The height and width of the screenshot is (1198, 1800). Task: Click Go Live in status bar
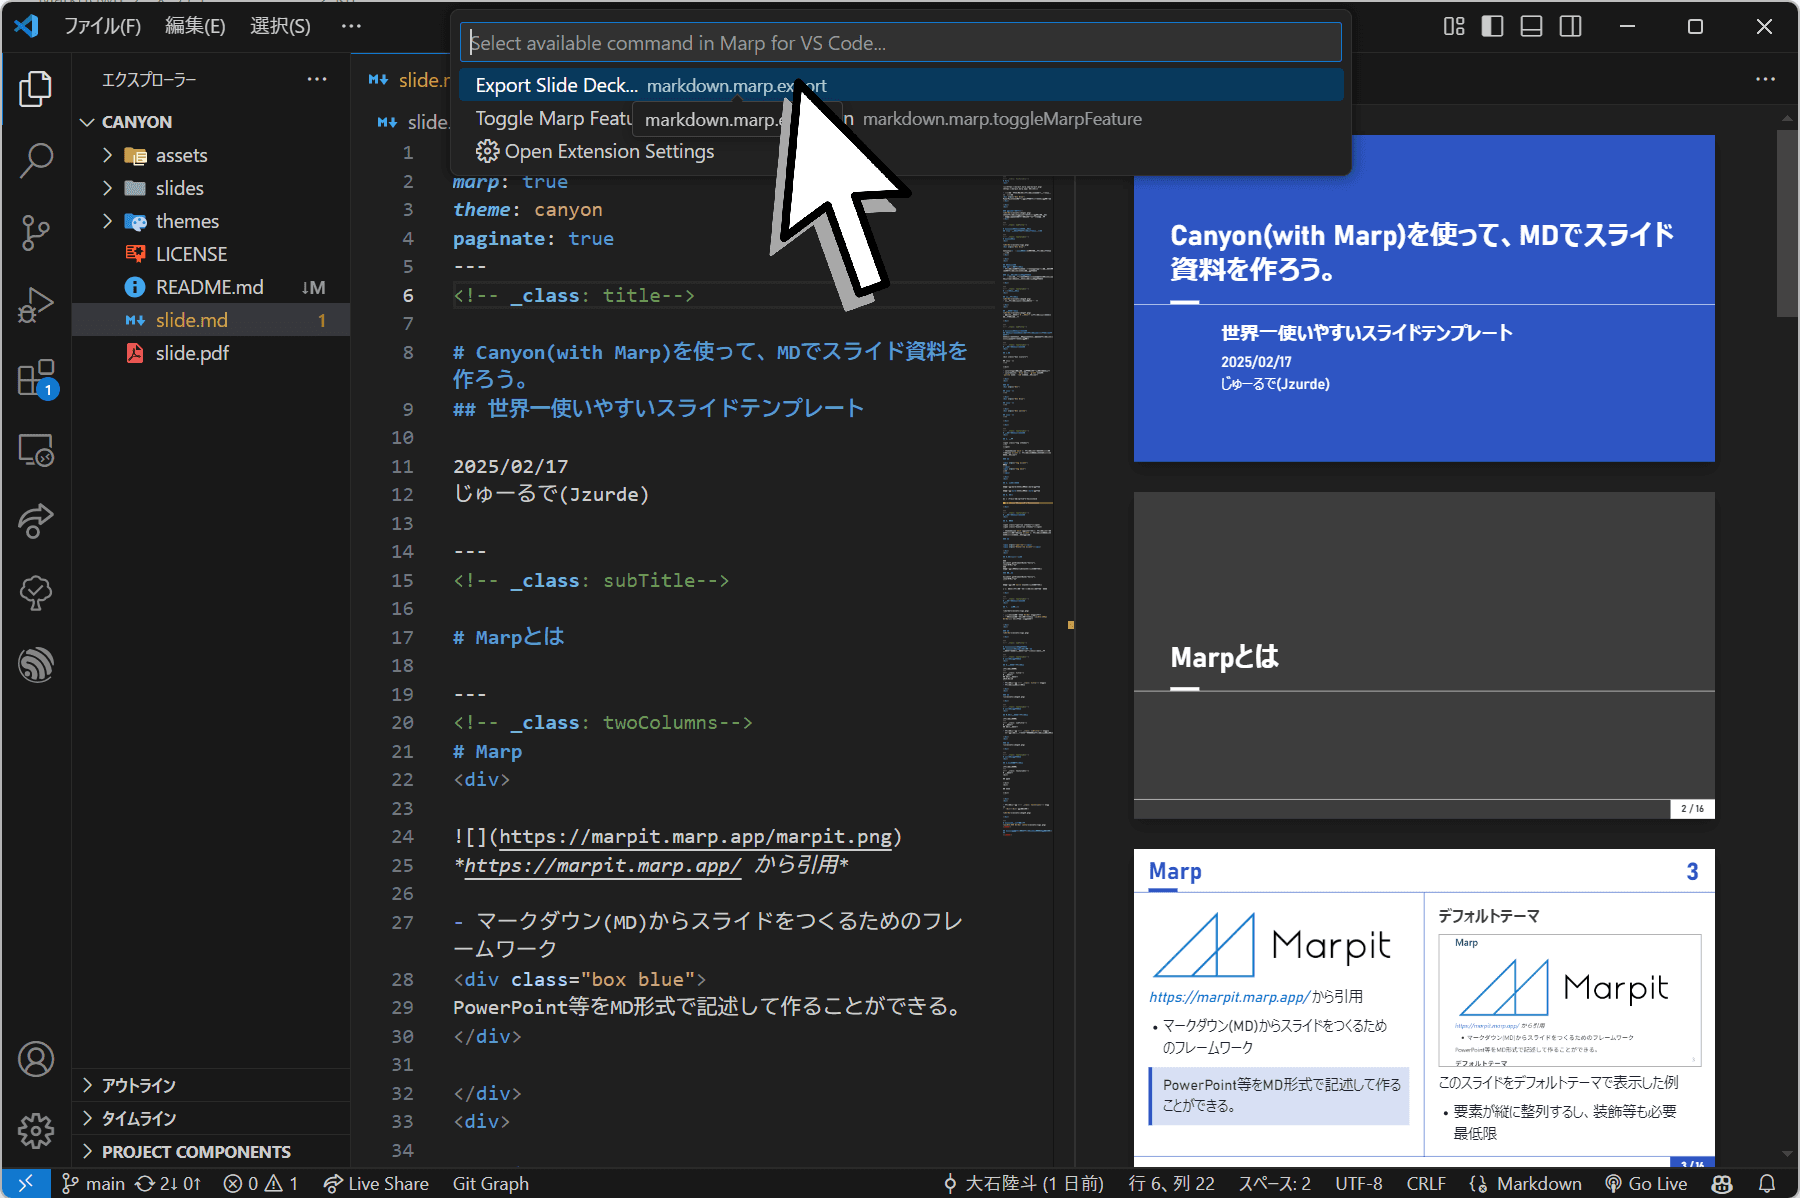coord(1646,1183)
